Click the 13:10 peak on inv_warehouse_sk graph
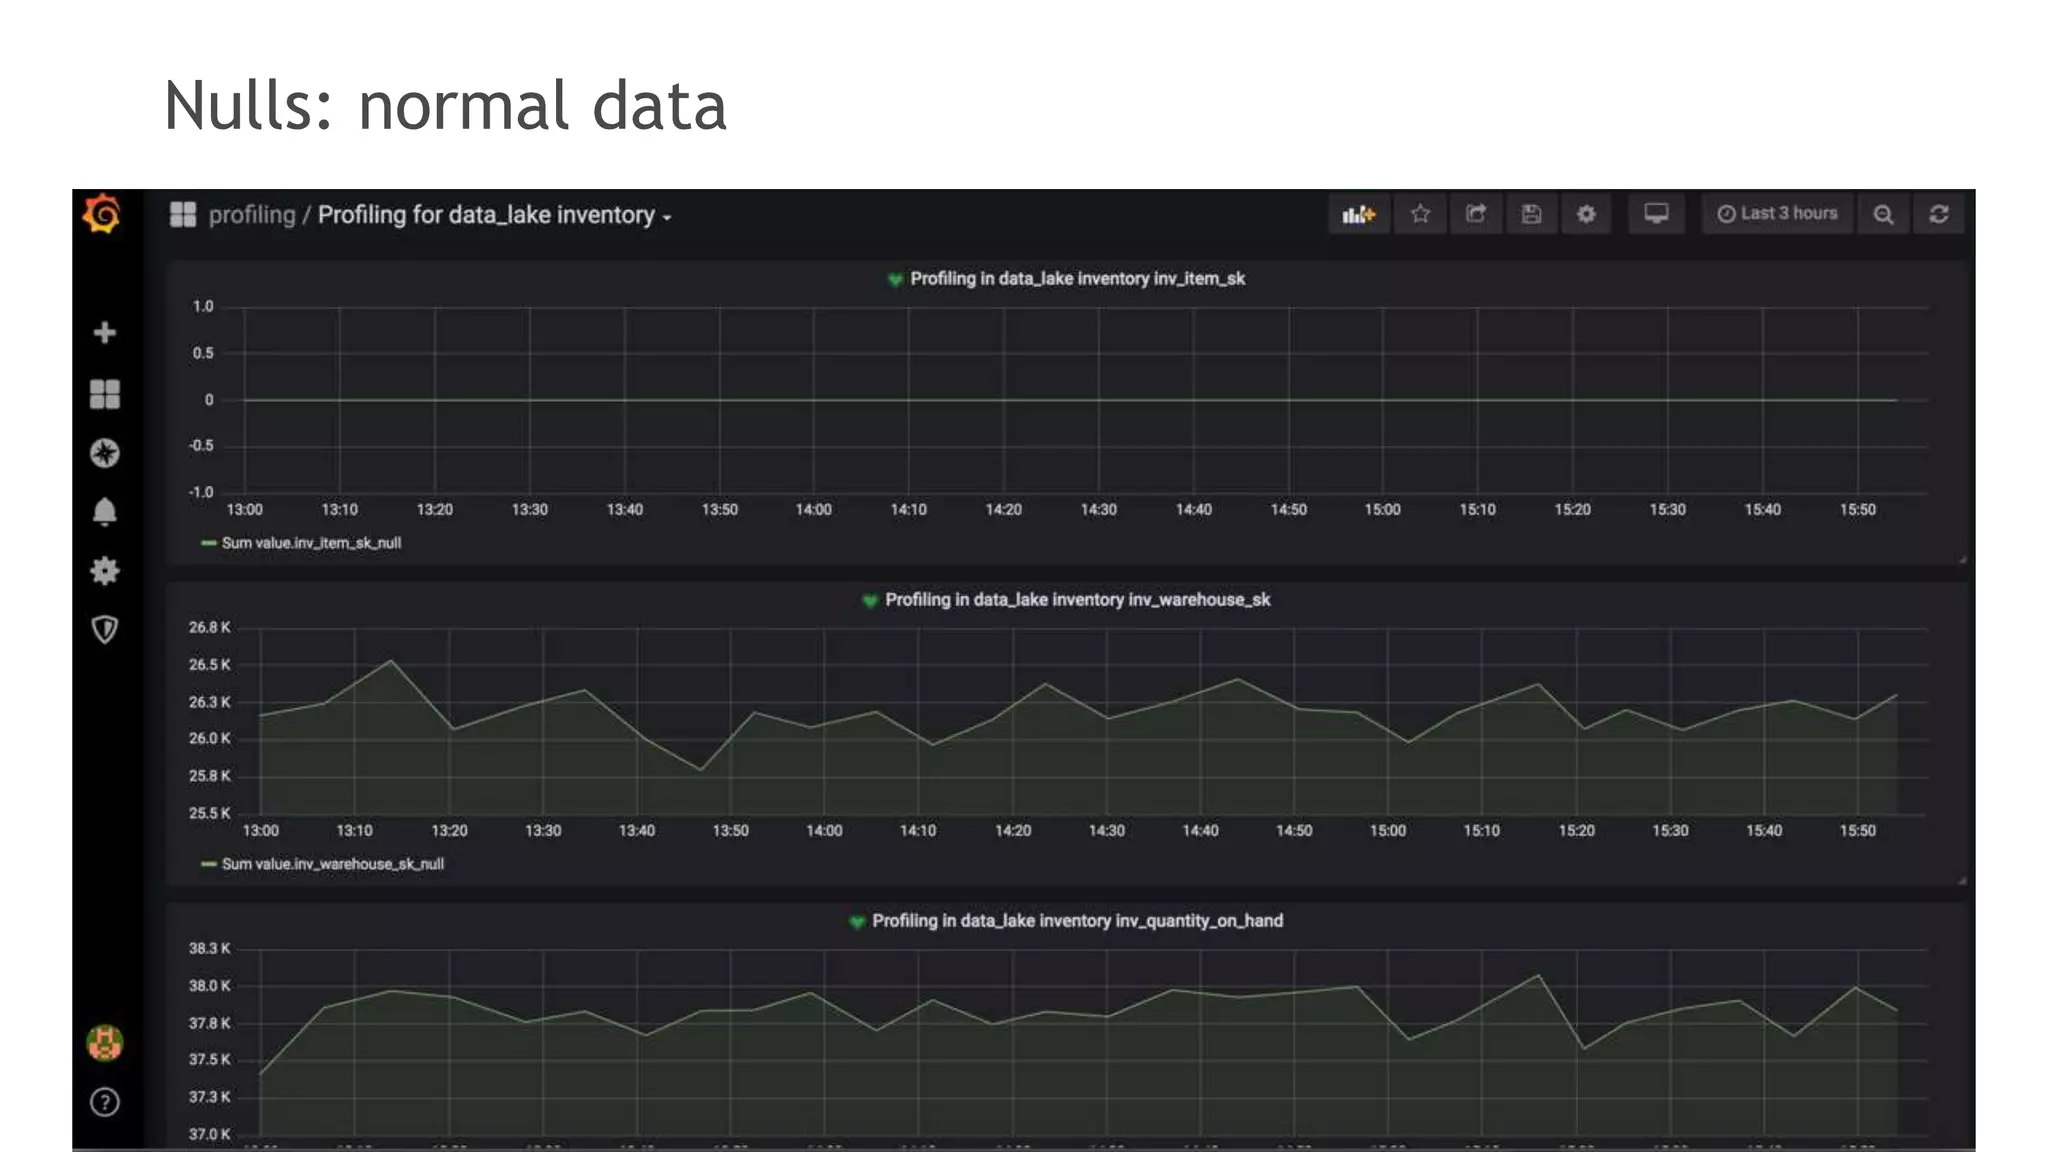Screen dimensions: 2048x1152 click(x=391, y=661)
